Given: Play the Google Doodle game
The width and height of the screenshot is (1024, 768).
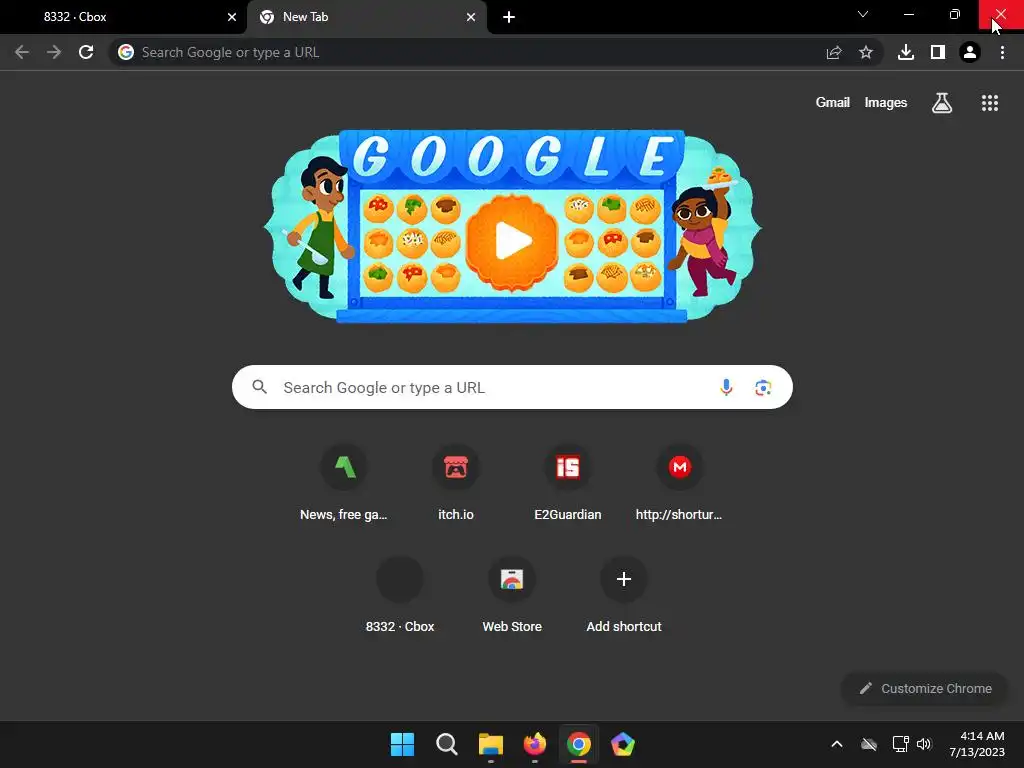Looking at the screenshot, I should 513,240.
